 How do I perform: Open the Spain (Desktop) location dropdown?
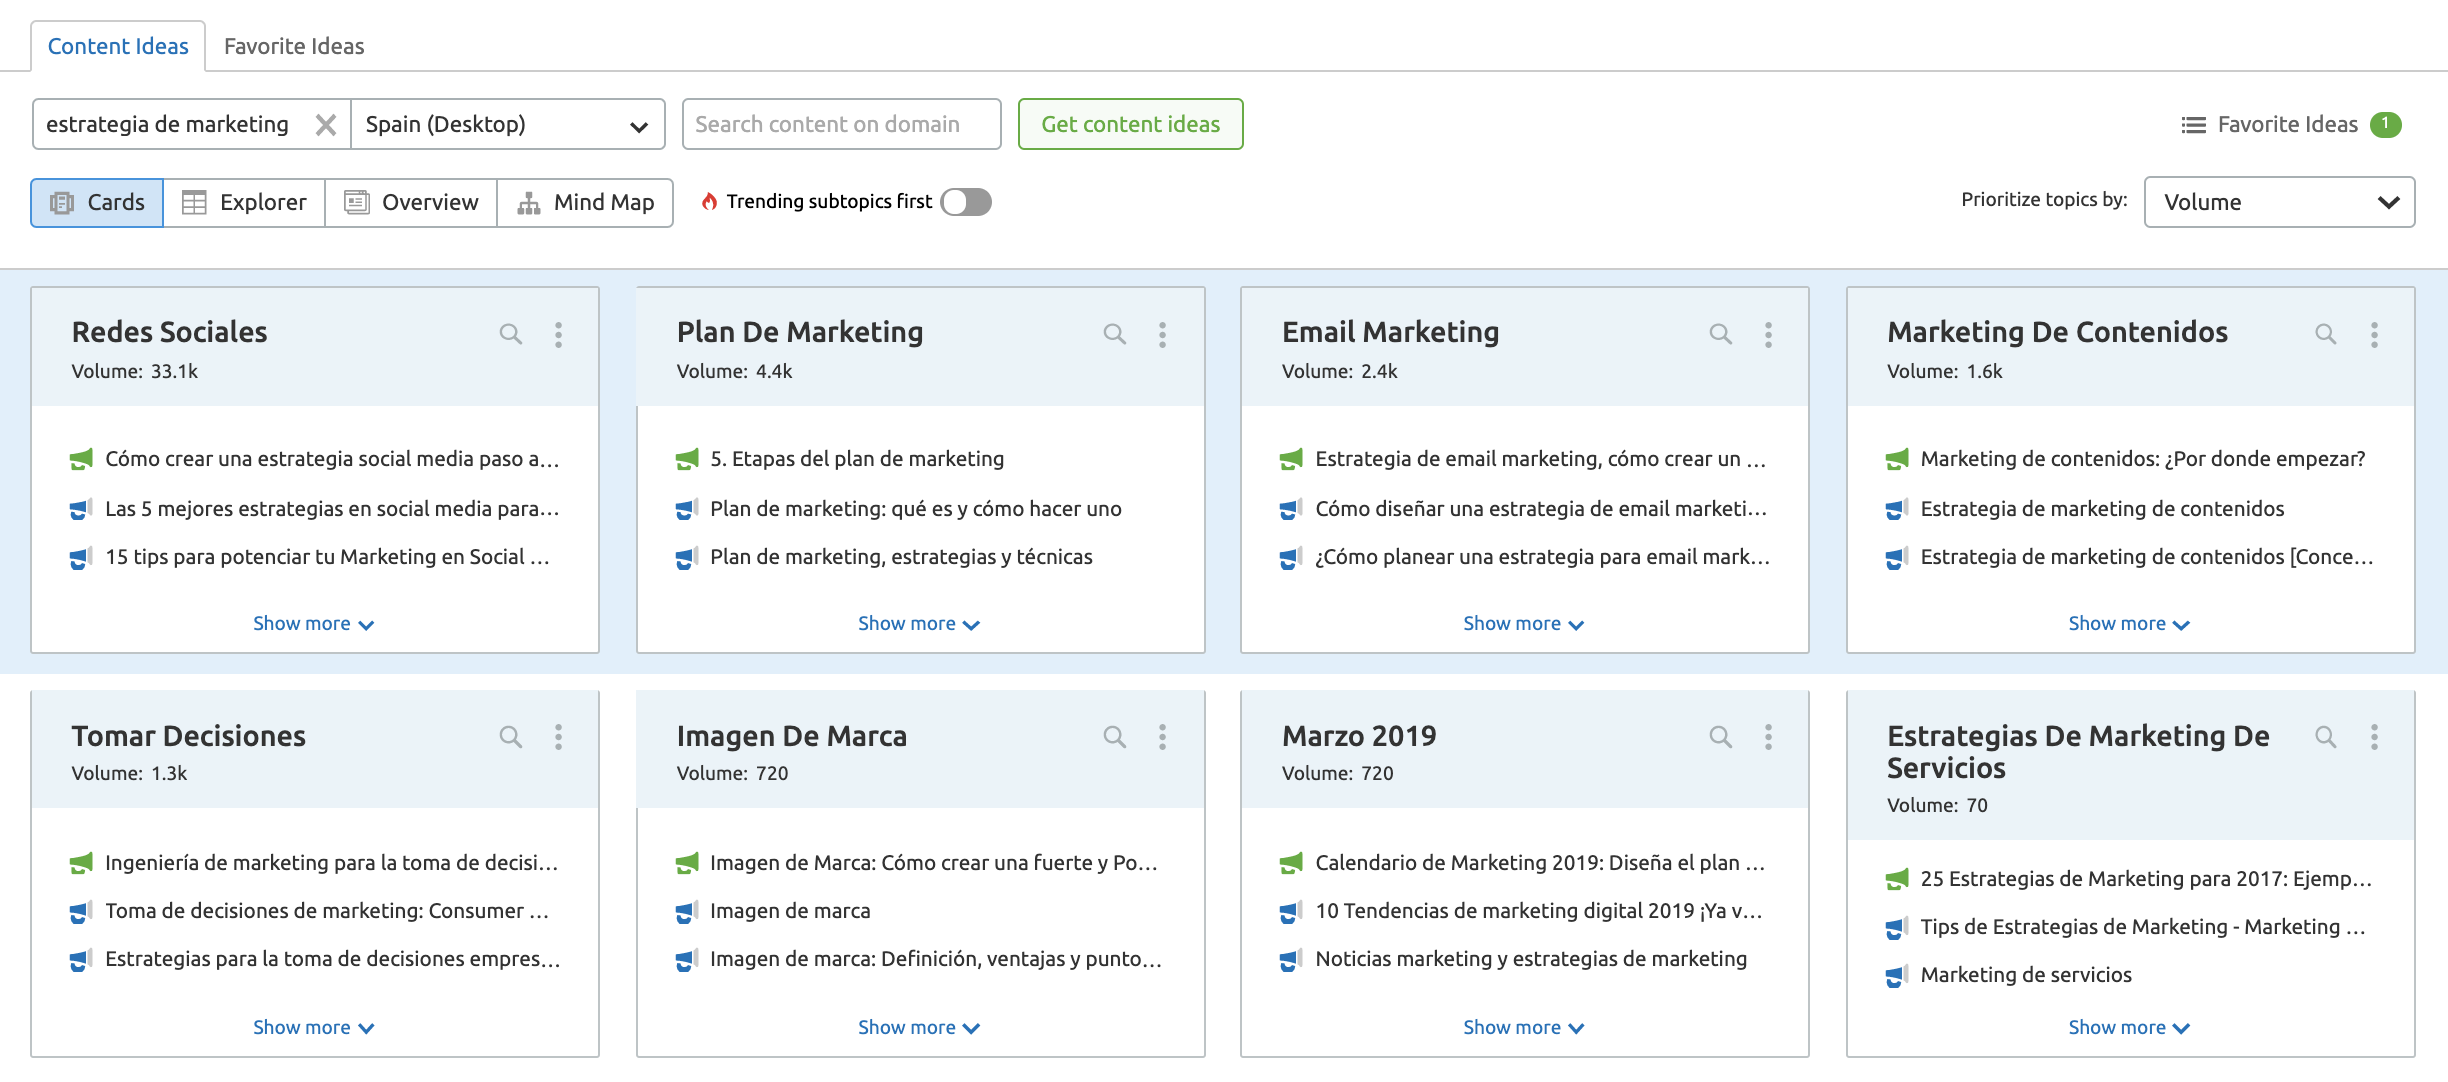pyautogui.click(x=507, y=125)
